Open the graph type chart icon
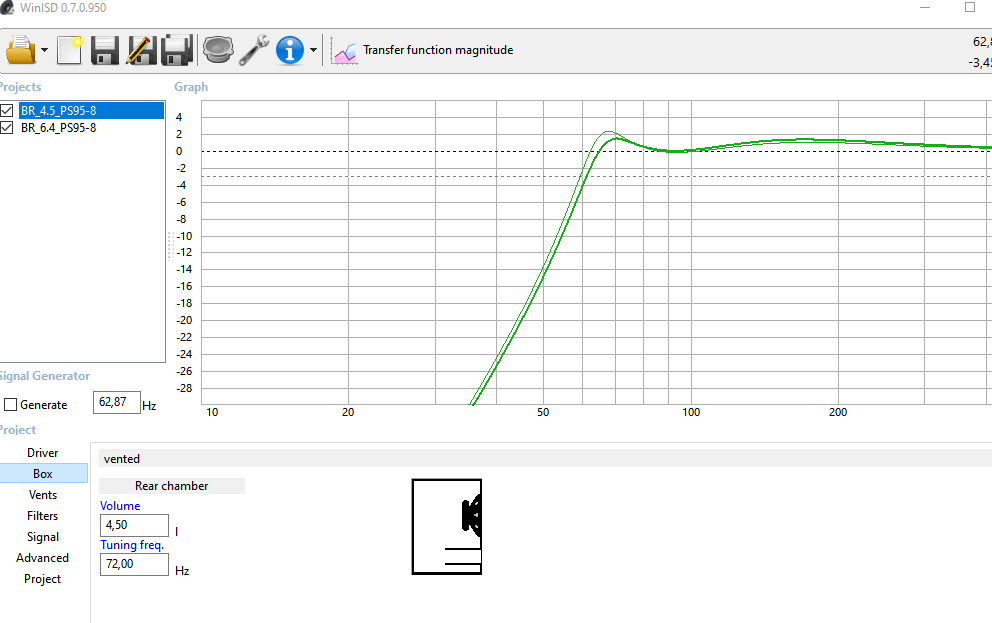 [x=344, y=52]
